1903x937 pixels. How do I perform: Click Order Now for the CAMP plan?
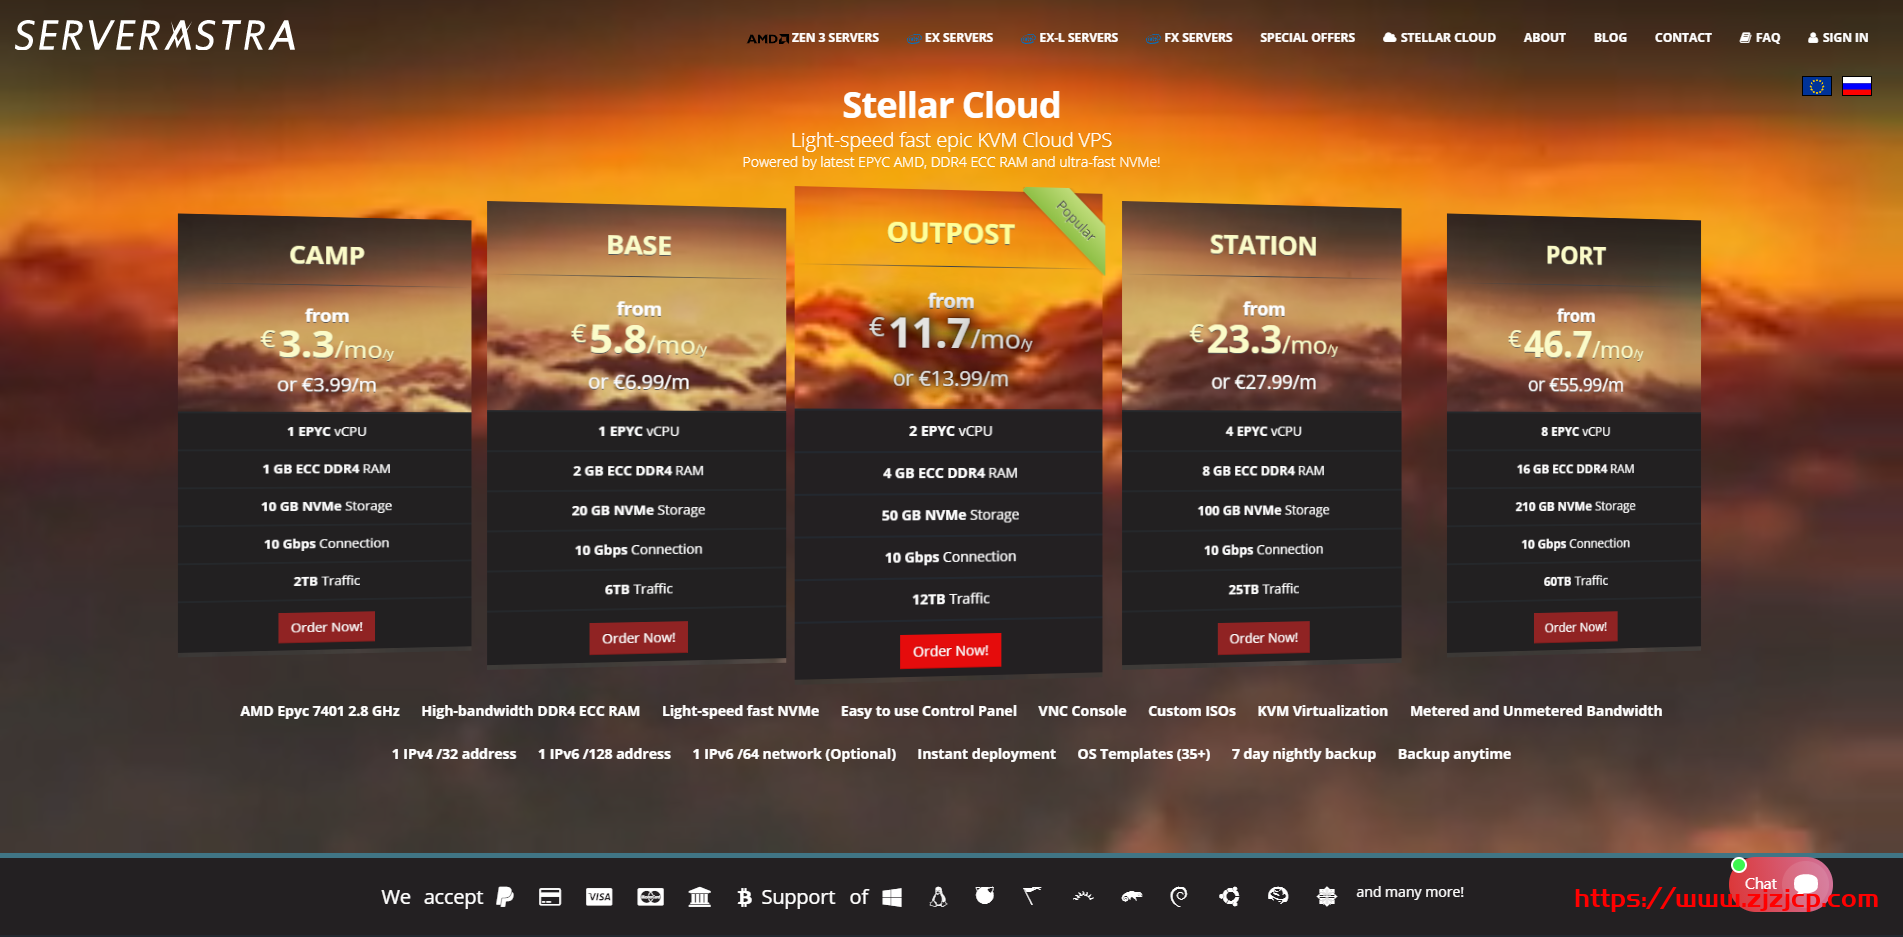326,627
